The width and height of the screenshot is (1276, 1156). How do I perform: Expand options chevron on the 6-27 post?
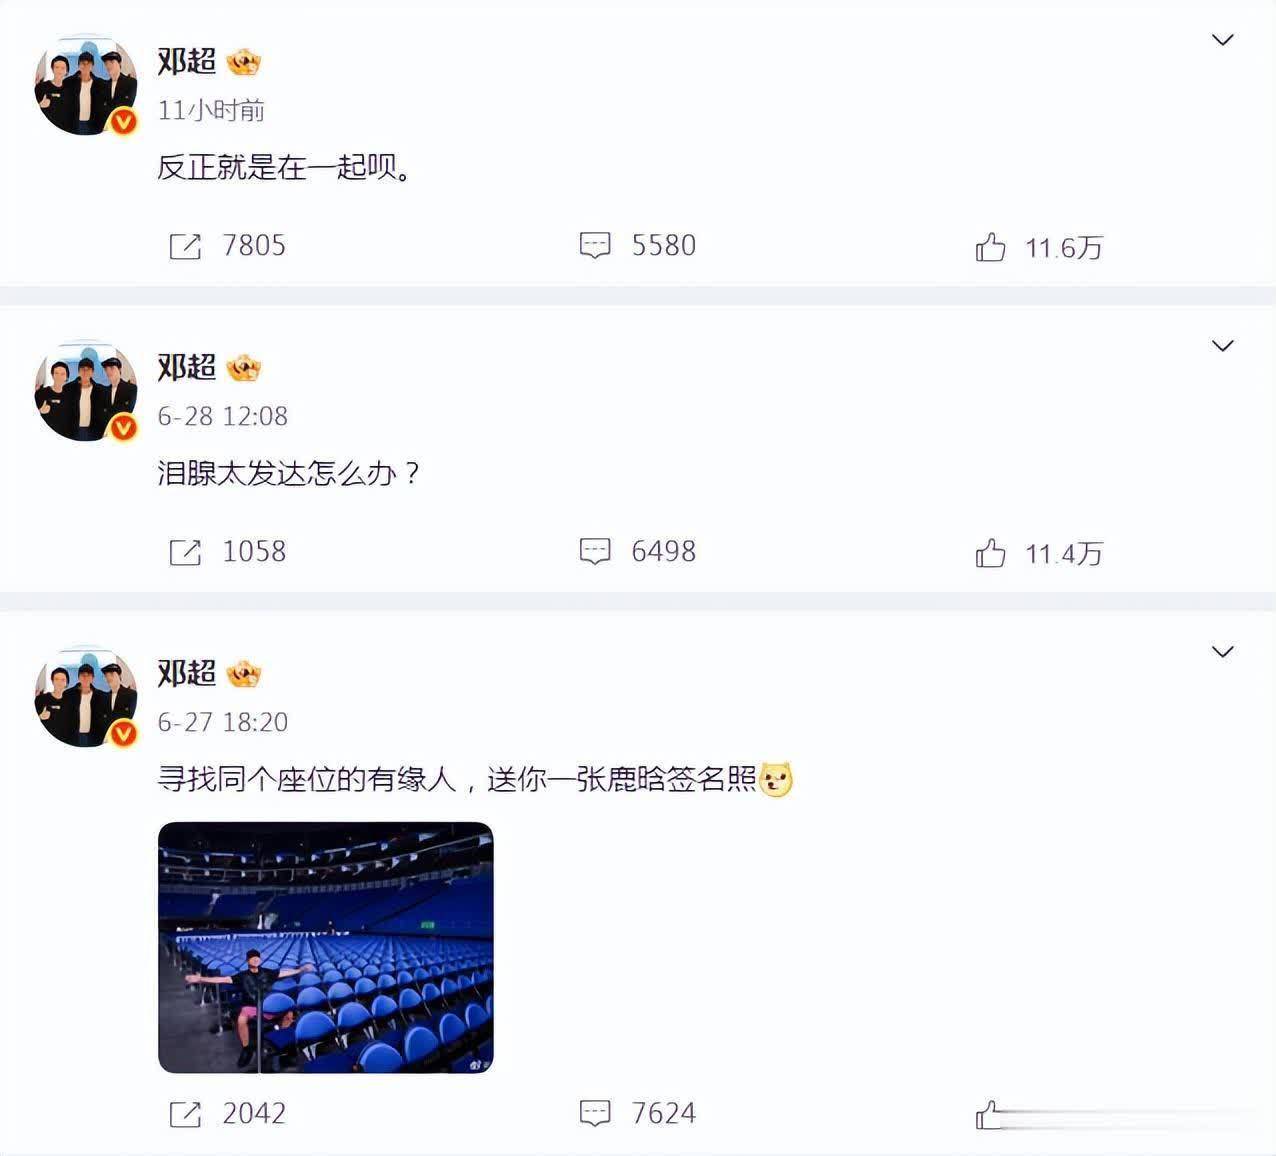[1222, 652]
